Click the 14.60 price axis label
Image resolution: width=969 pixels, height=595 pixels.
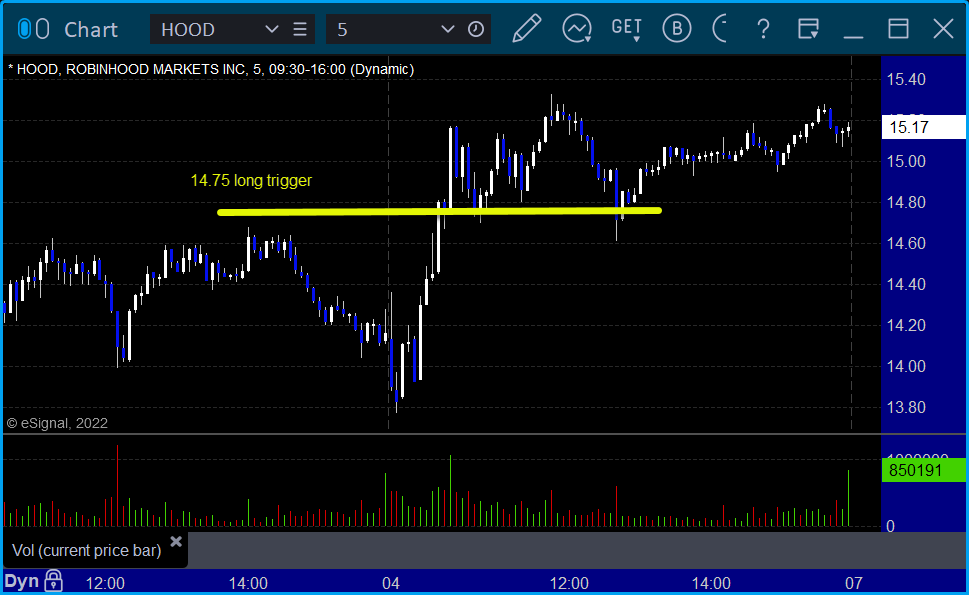tap(906, 243)
